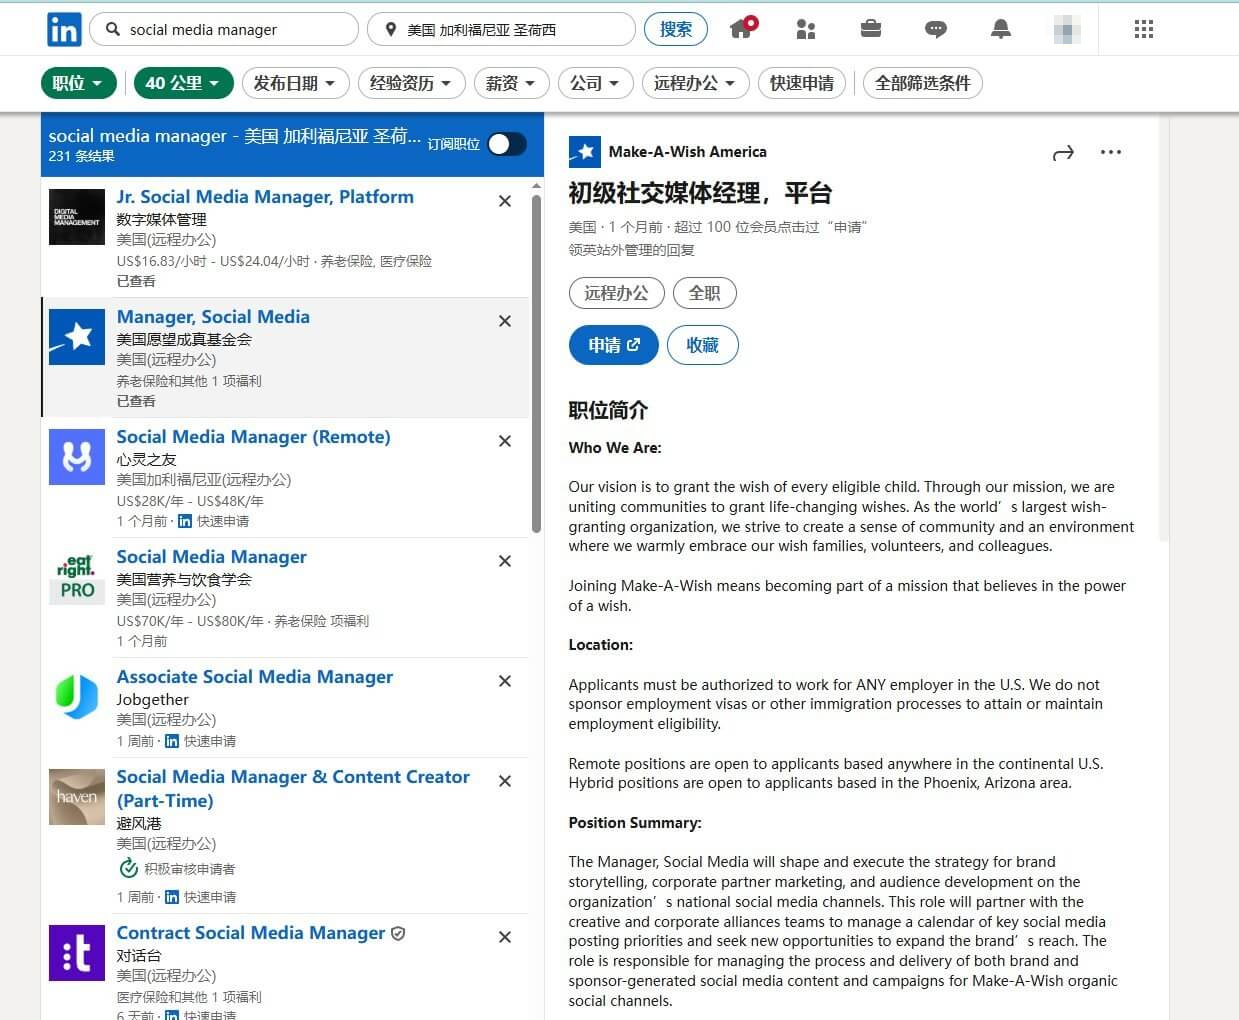Focus the social media manager search field
Image resolution: width=1239 pixels, height=1020 pixels.
tap(224, 29)
